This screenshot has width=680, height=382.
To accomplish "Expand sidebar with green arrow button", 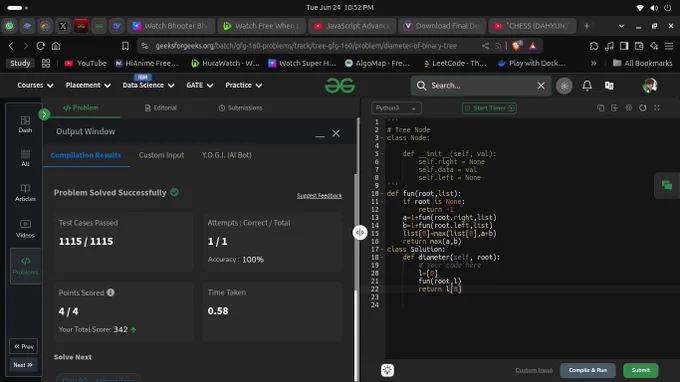I will [44, 114].
